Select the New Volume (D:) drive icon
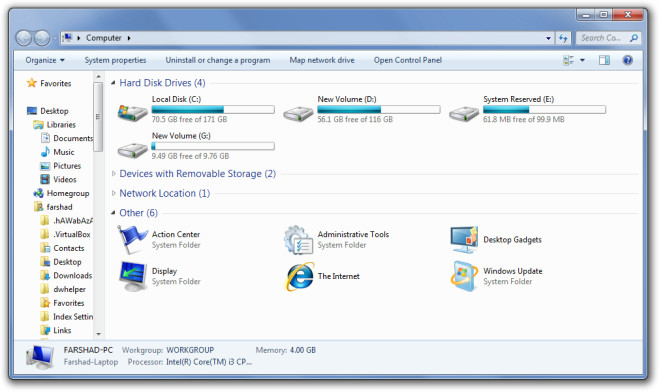 298,113
